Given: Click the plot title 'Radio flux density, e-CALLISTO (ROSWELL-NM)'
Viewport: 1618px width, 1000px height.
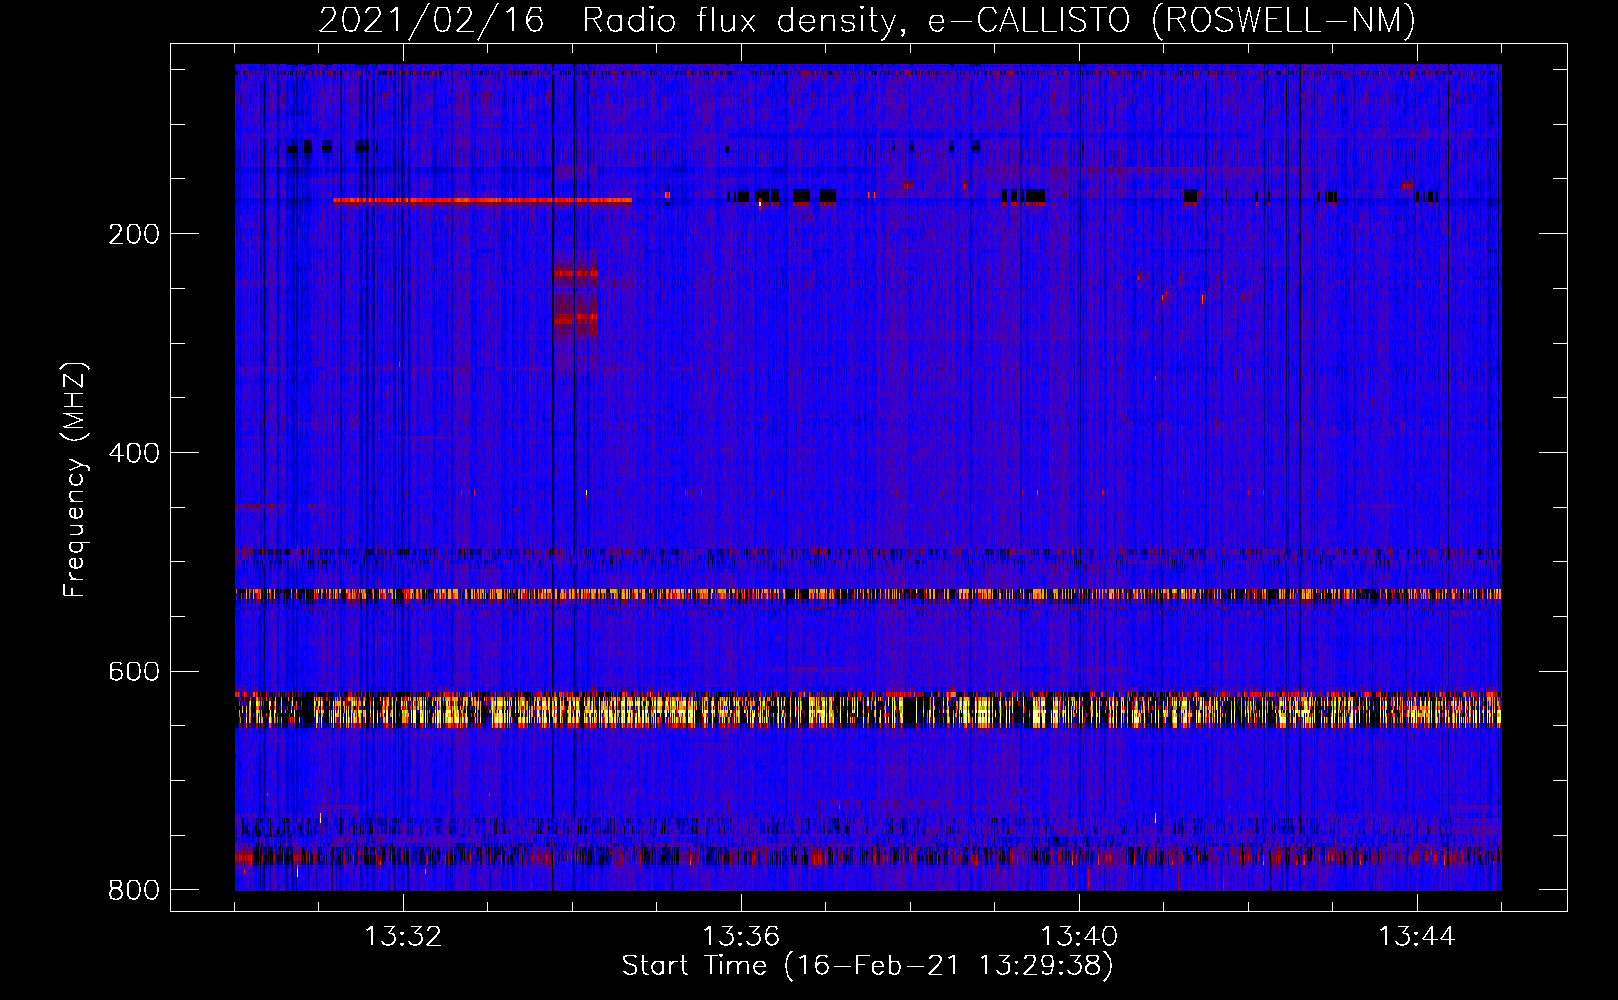Looking at the screenshot, I should (999, 20).
